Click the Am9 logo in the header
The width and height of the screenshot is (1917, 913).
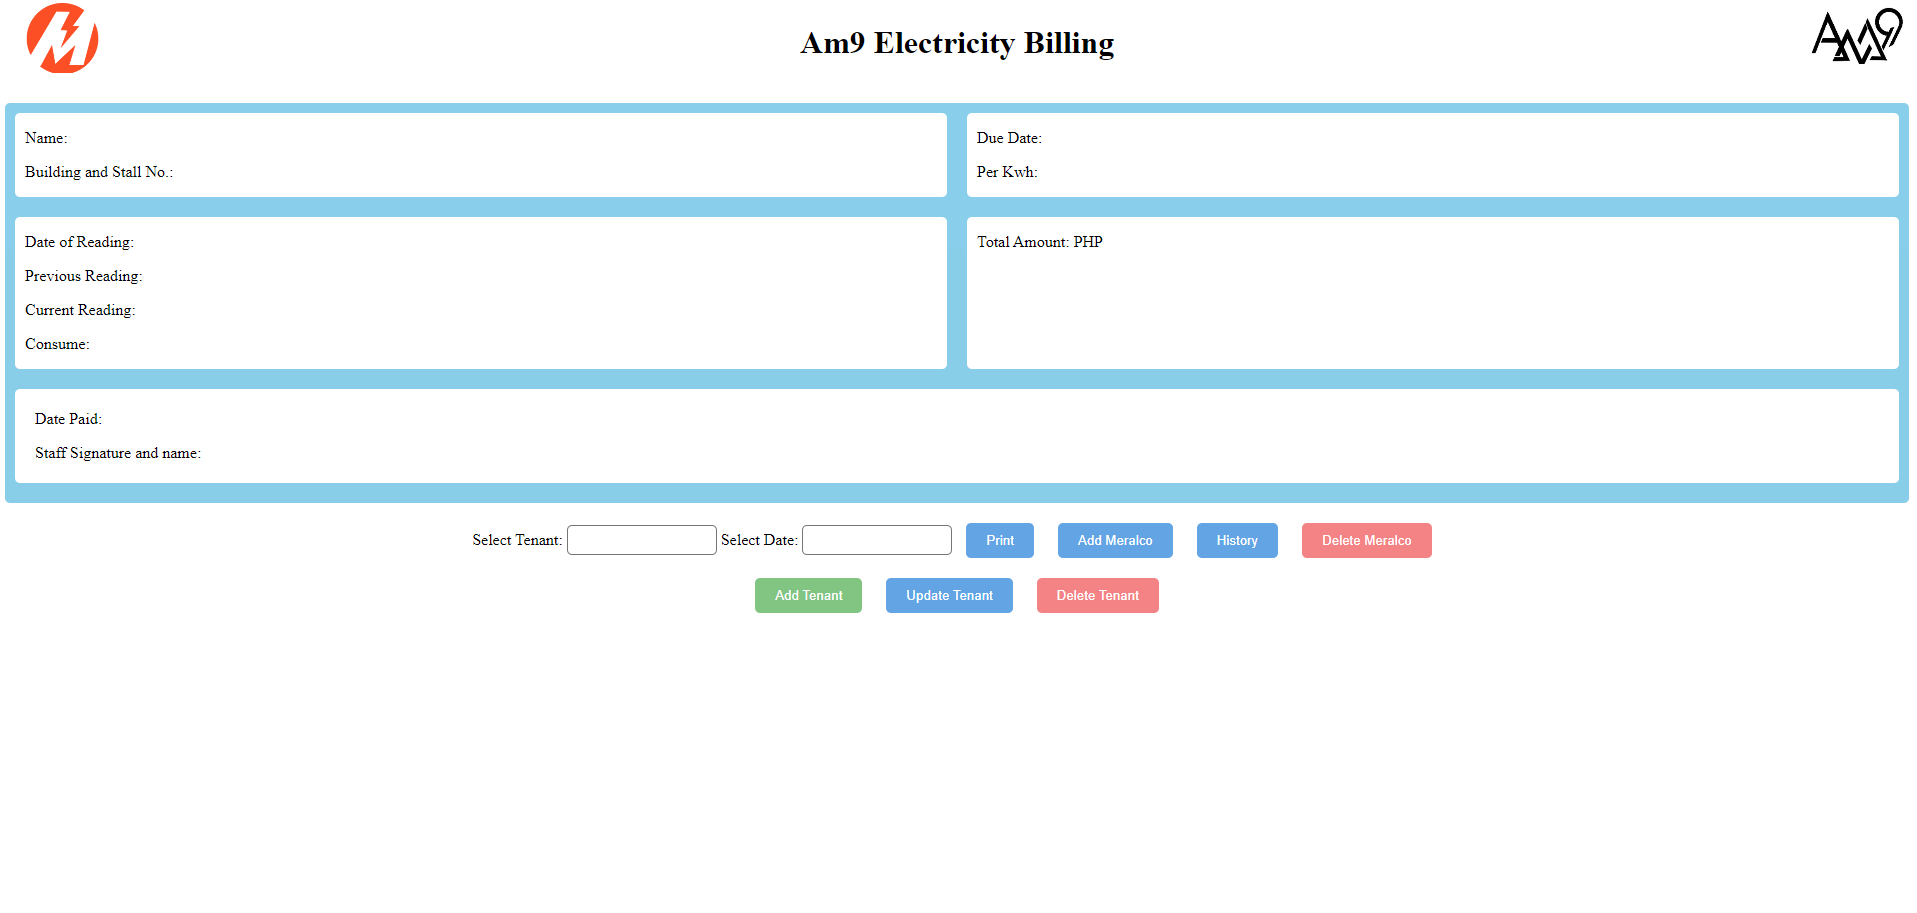click(1857, 37)
